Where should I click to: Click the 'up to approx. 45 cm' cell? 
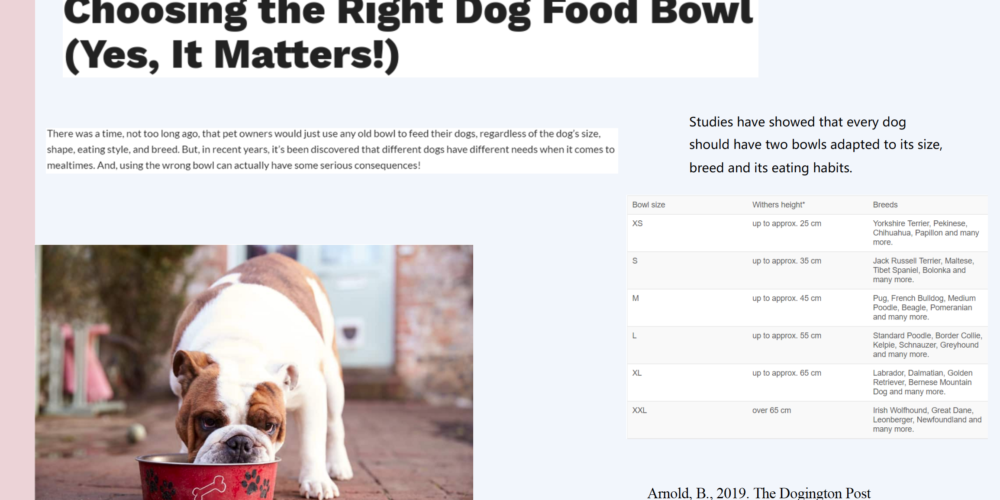787,298
